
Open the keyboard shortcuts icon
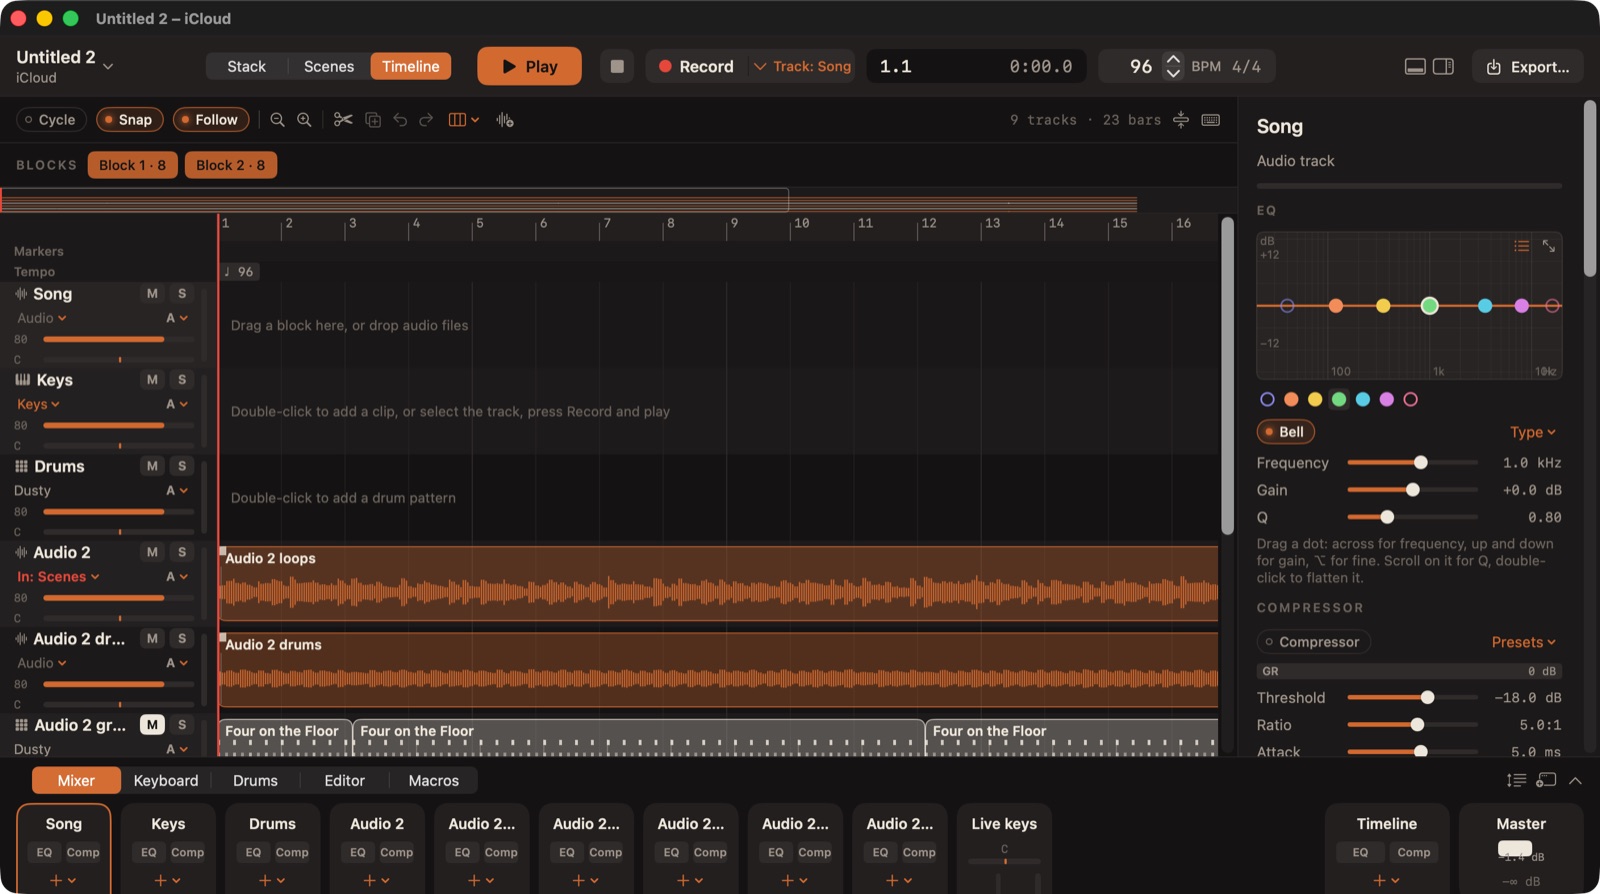tap(1210, 120)
